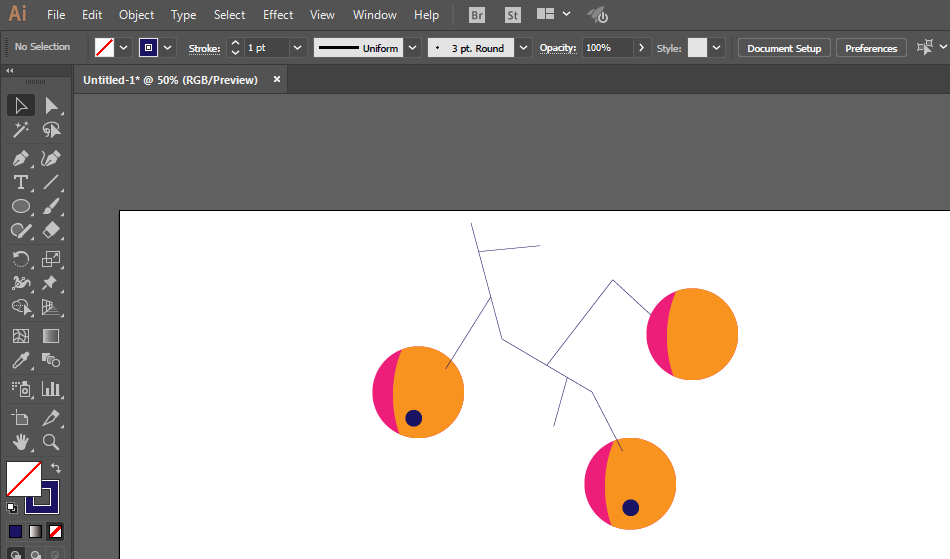
Task: Select the Direct Selection tool
Action: (x=51, y=105)
